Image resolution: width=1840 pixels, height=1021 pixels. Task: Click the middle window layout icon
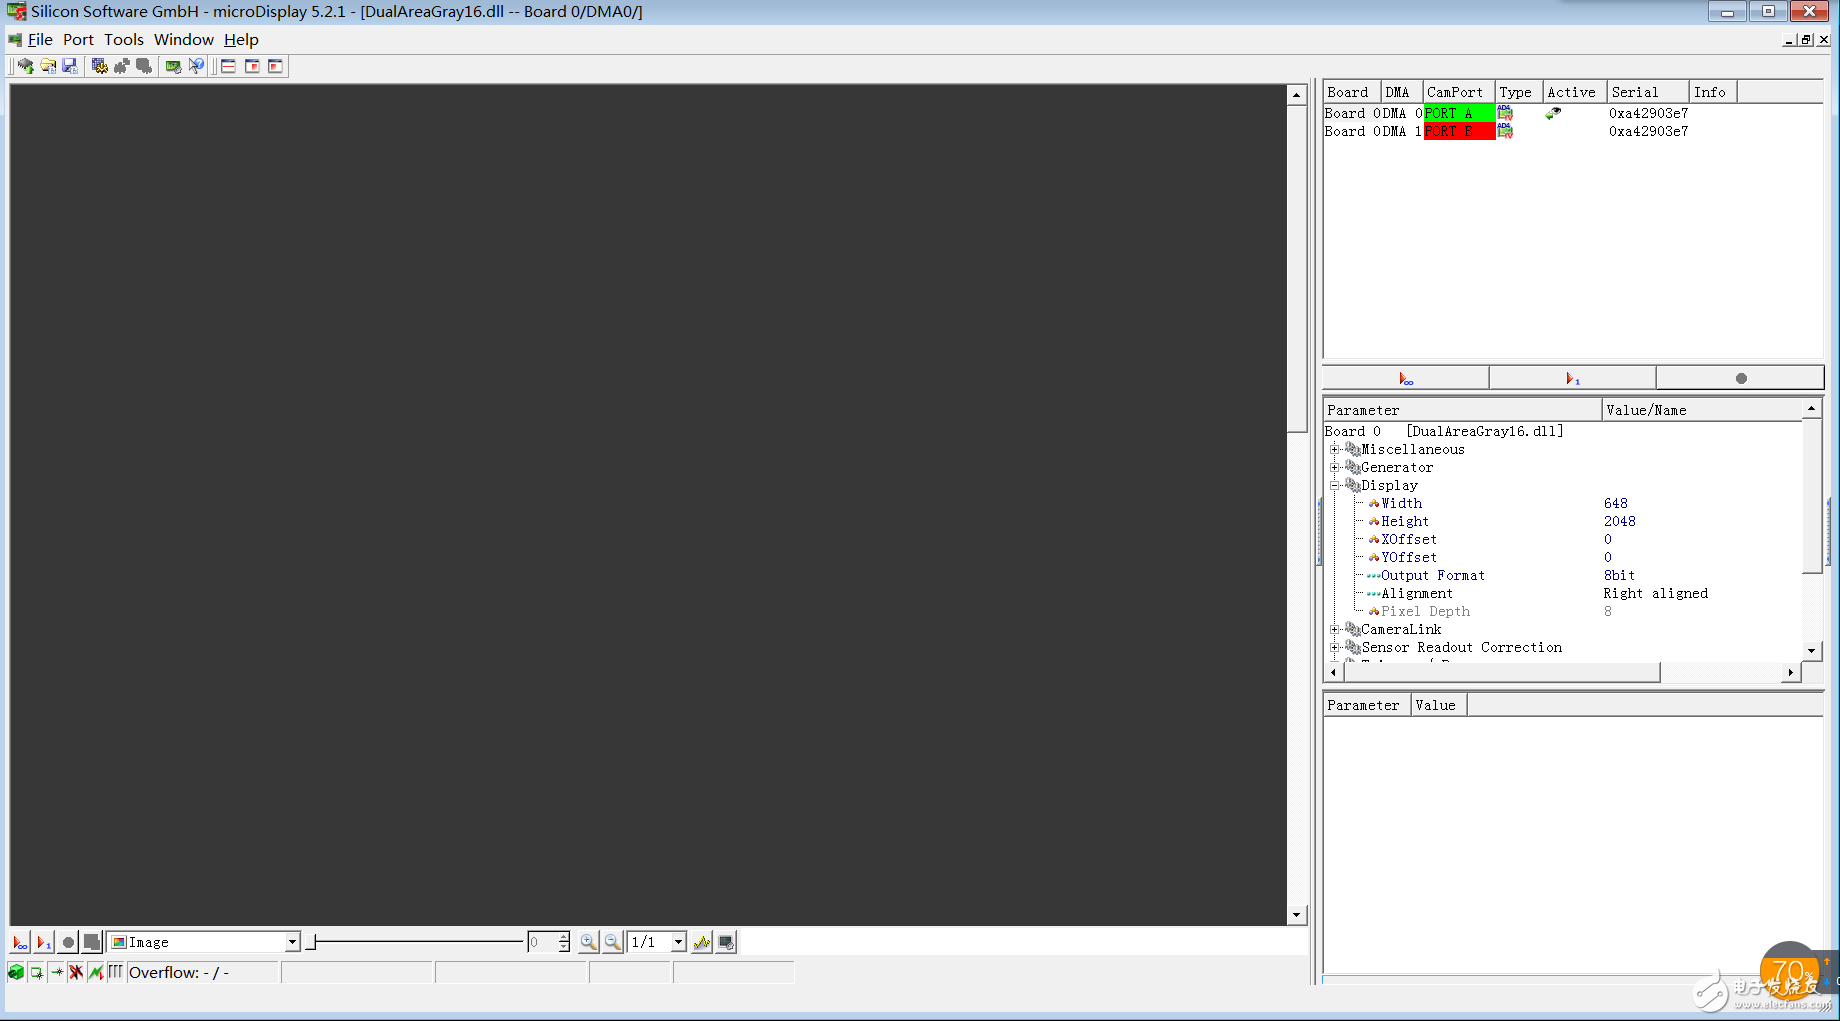pyautogui.click(x=252, y=66)
